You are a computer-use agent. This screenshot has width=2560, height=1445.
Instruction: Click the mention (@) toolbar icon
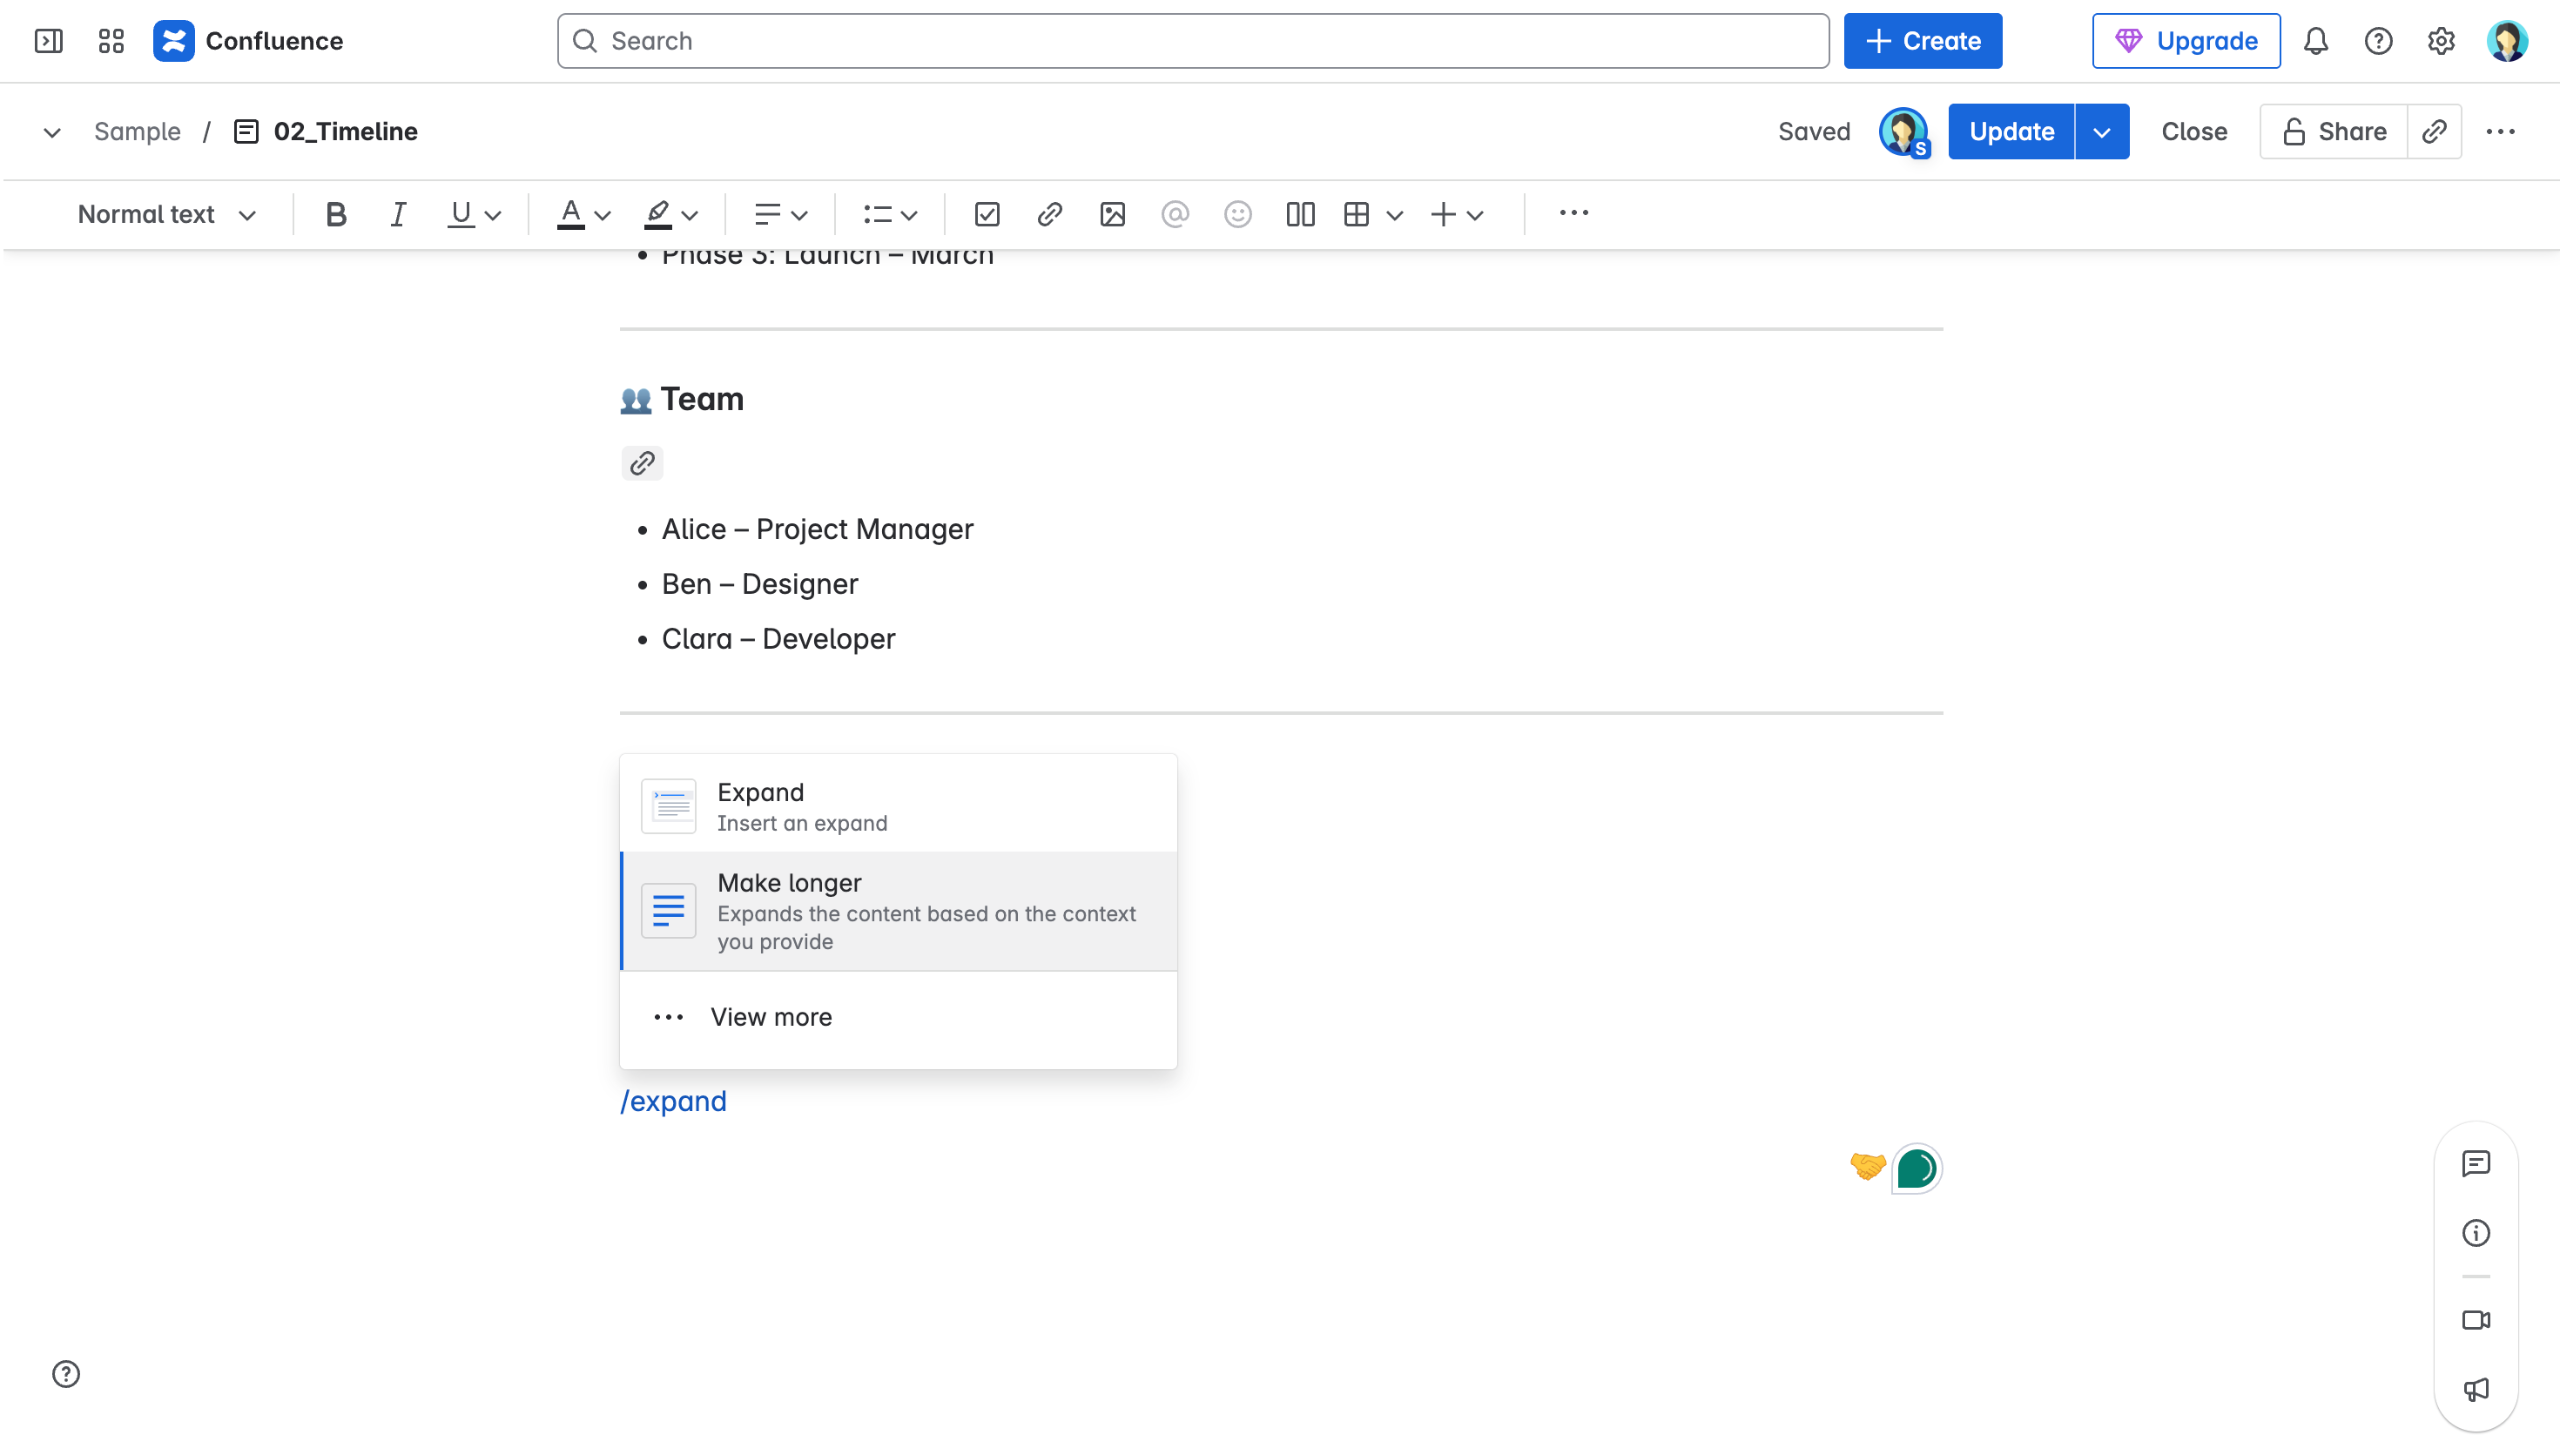point(1175,214)
